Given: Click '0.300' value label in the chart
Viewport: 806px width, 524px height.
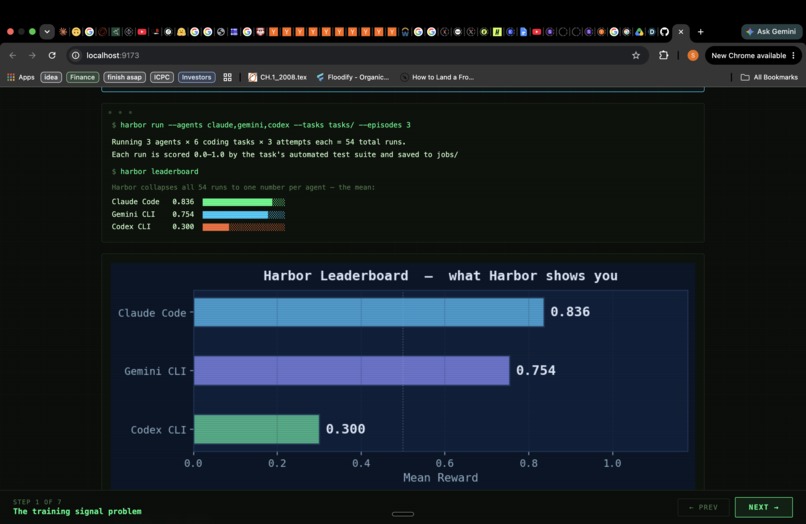Looking at the screenshot, I should point(345,429).
